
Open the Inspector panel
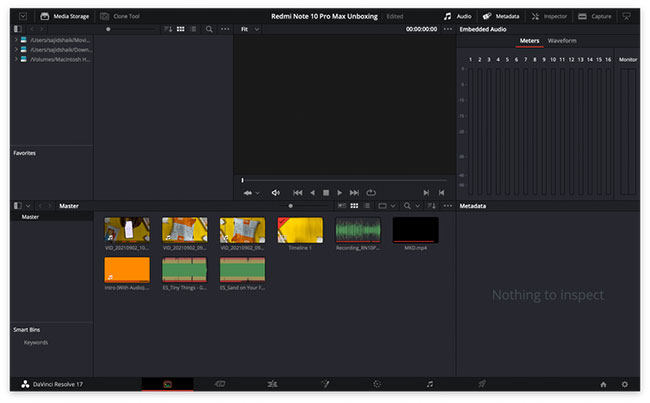[549, 16]
